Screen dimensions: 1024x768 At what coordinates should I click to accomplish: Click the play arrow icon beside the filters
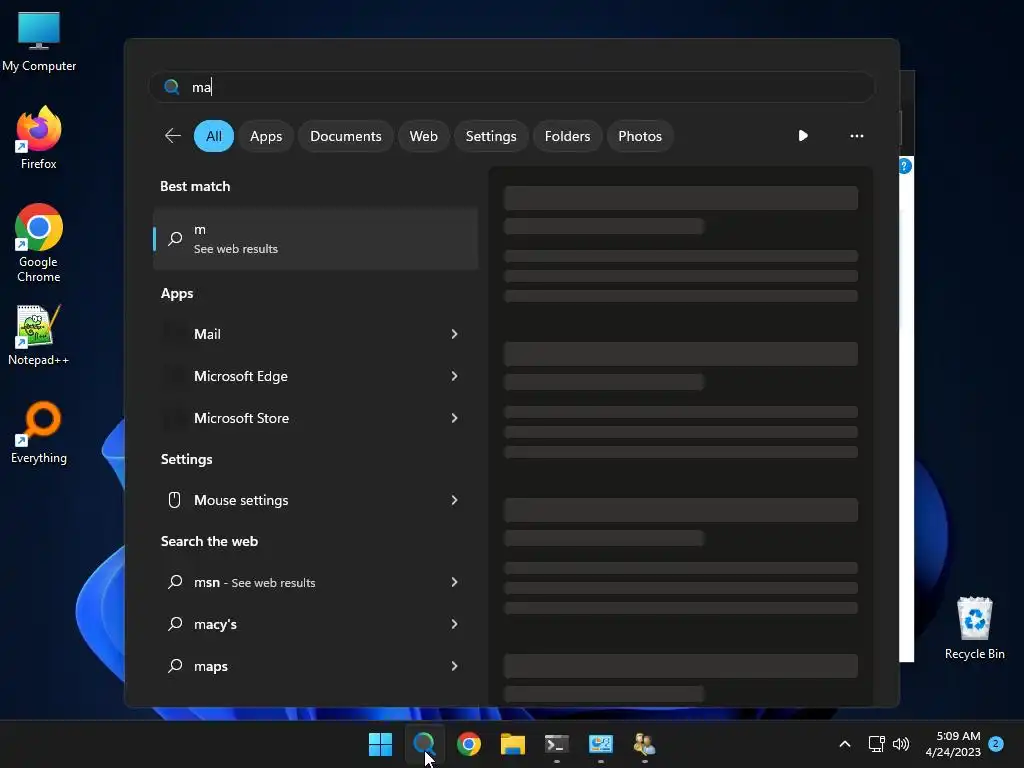(x=803, y=136)
